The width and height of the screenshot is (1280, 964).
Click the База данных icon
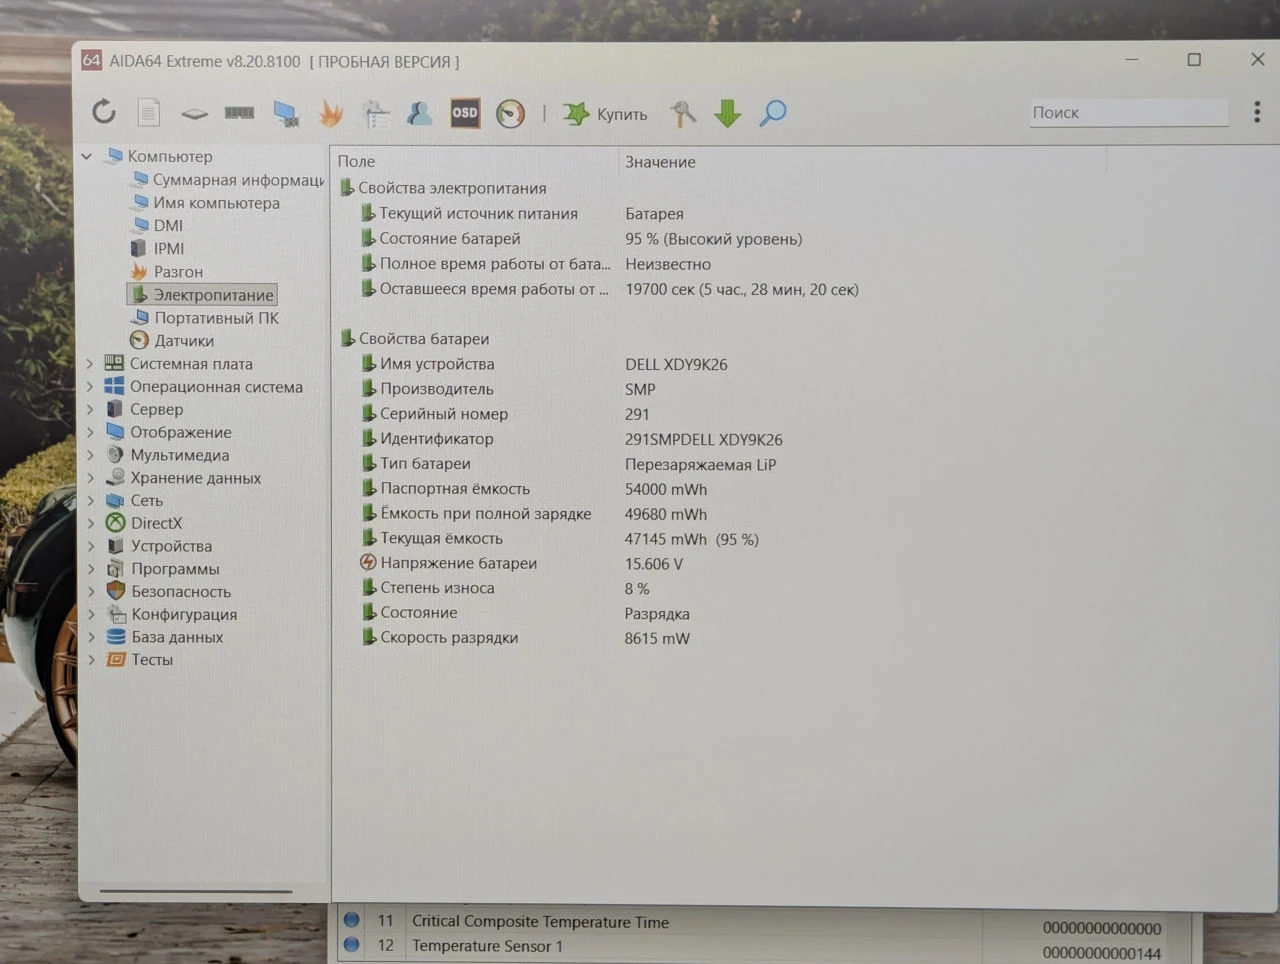coord(116,637)
